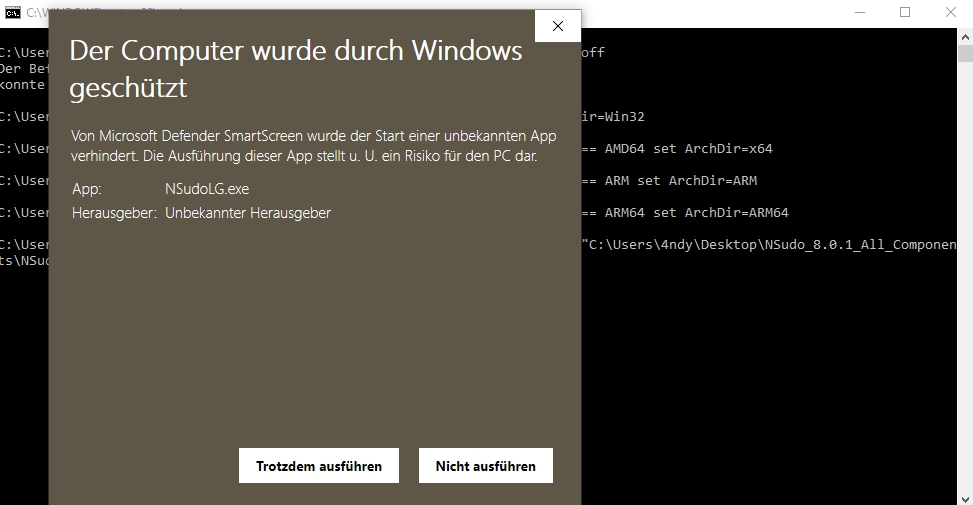The height and width of the screenshot is (505, 973).
Task: Click the console vertical scrollbar thumb
Action: coord(966,53)
